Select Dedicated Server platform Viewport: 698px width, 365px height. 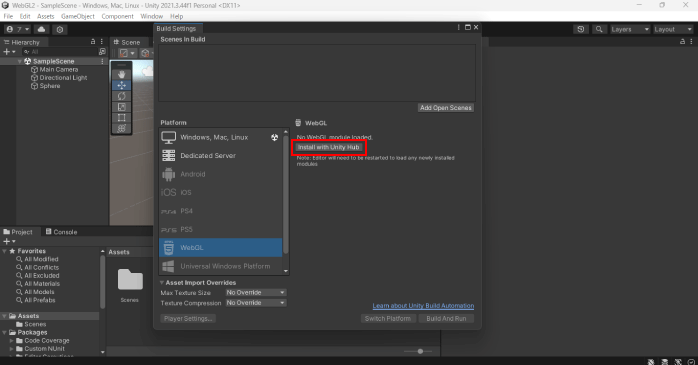pyautogui.click(x=220, y=155)
